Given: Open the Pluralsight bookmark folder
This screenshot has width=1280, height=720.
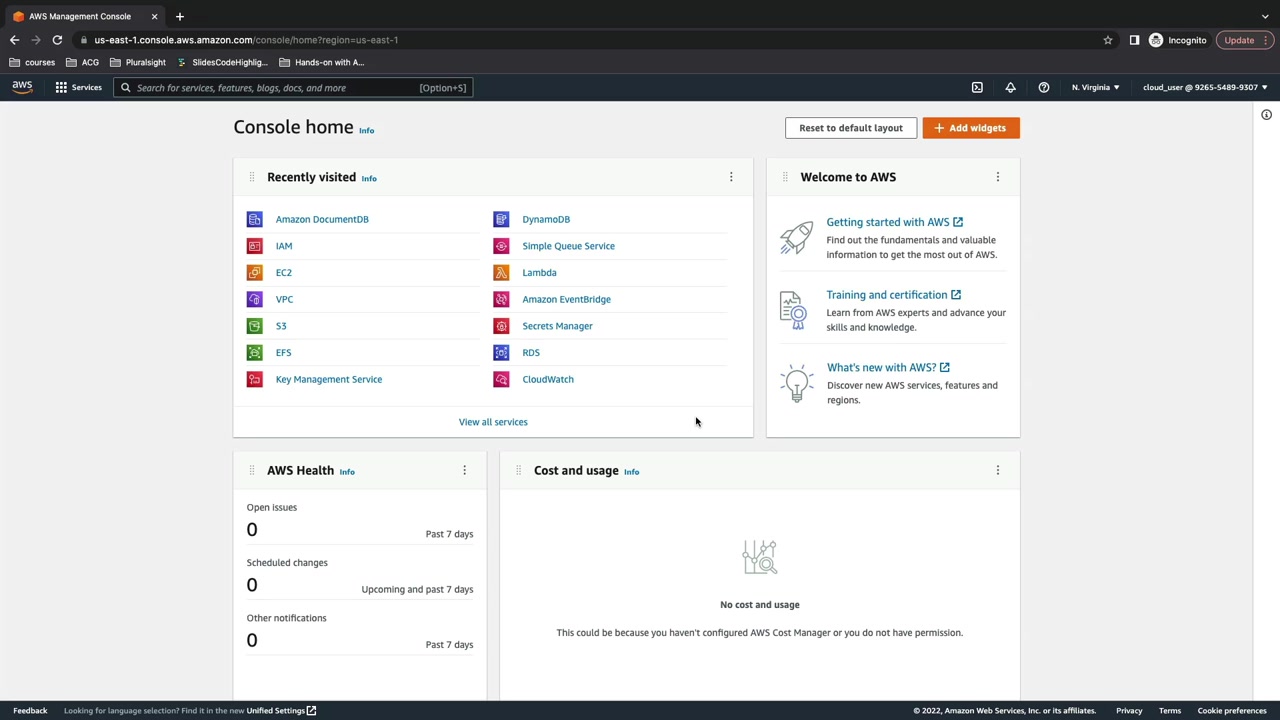Looking at the screenshot, I should click(138, 62).
